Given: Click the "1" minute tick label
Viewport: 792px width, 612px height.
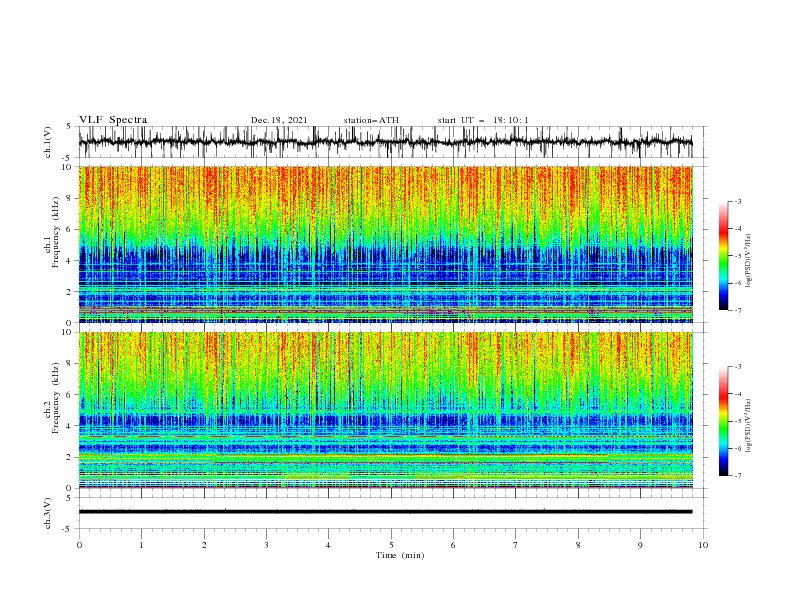Looking at the screenshot, I should tap(141, 545).
